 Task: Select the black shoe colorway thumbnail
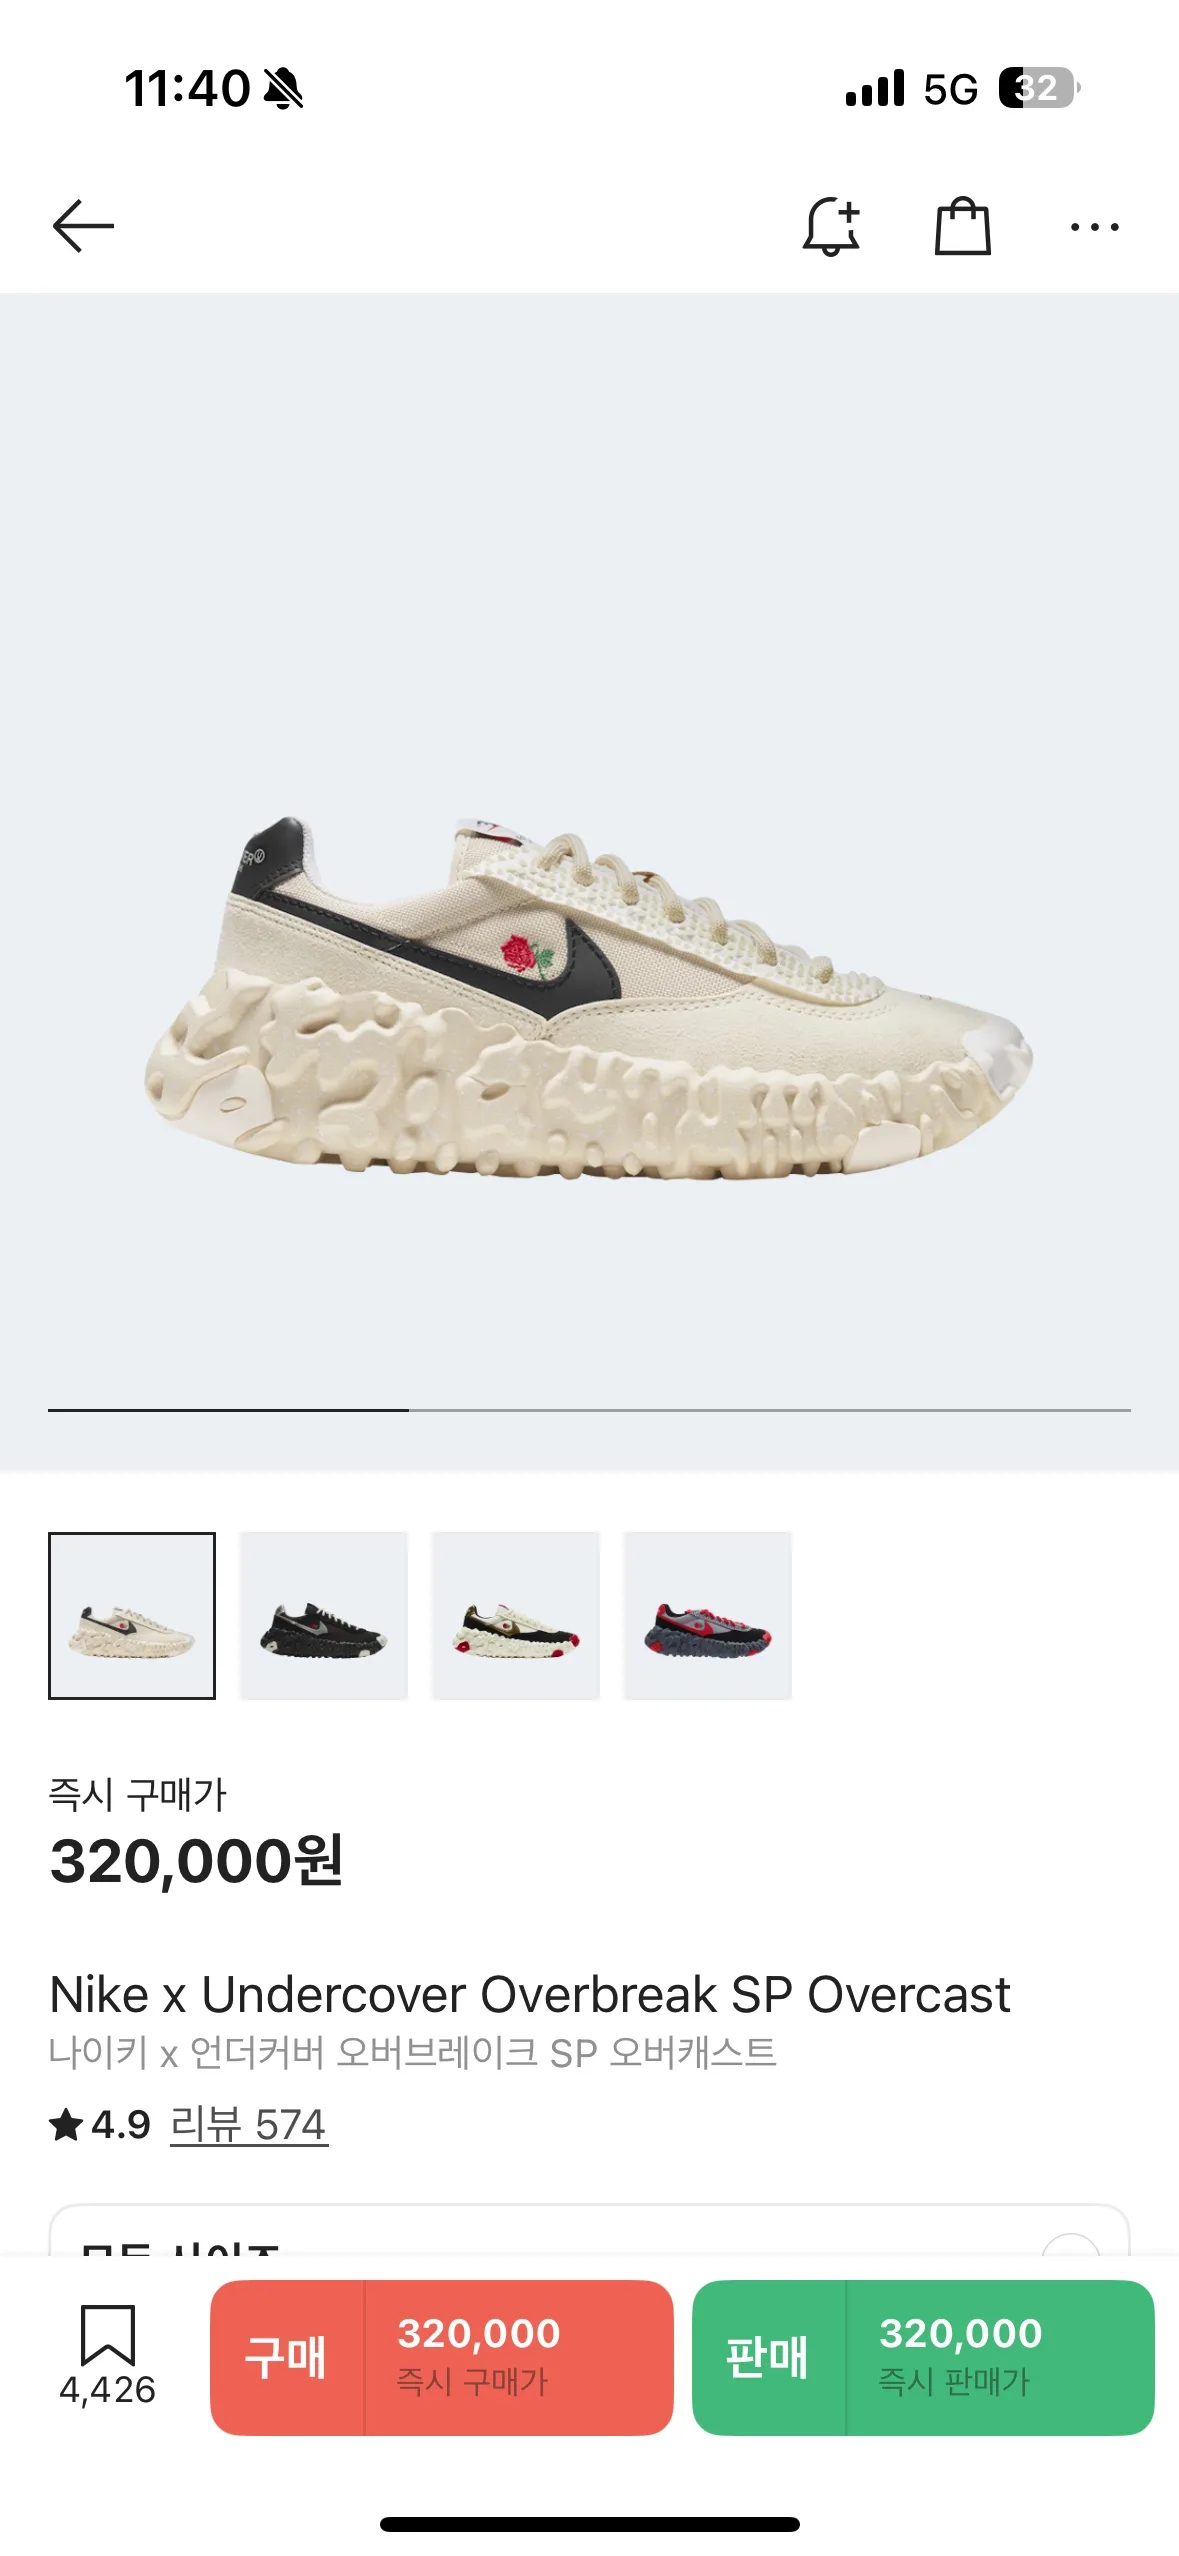click(x=324, y=1615)
